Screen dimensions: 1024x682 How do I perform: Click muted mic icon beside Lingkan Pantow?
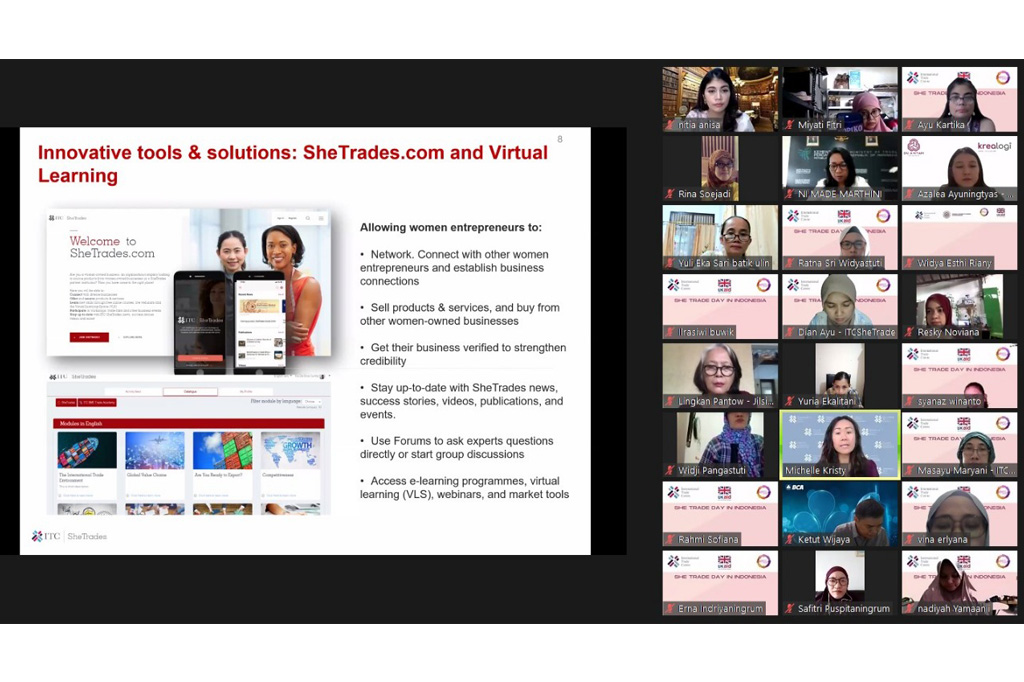[x=670, y=402]
